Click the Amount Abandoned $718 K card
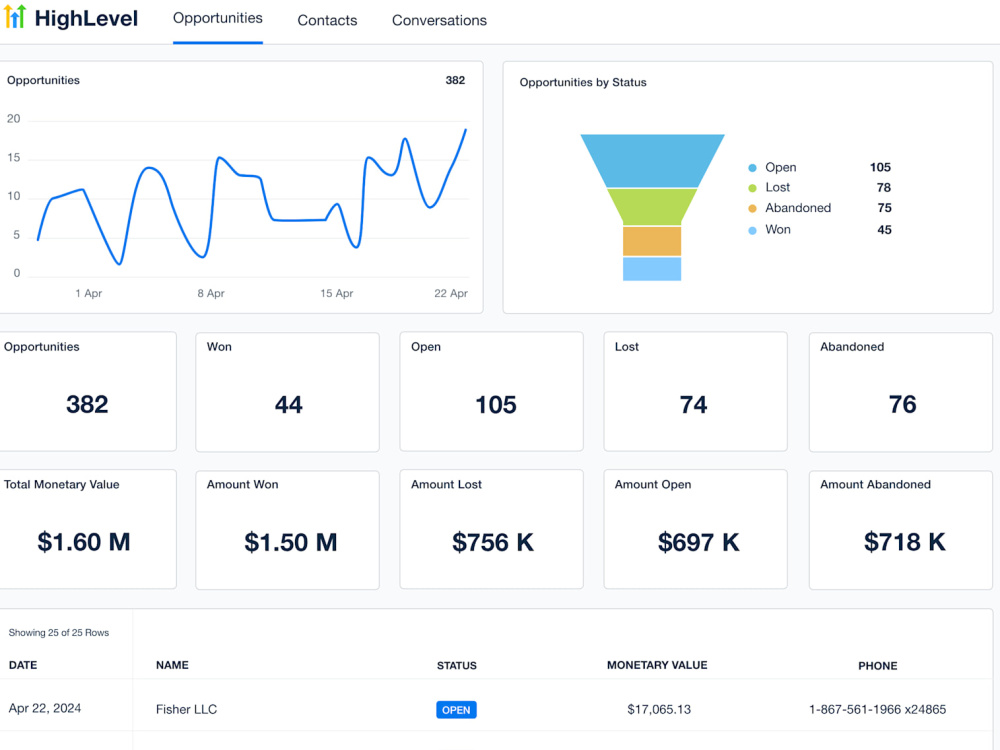The image size is (1000, 750). [x=901, y=530]
